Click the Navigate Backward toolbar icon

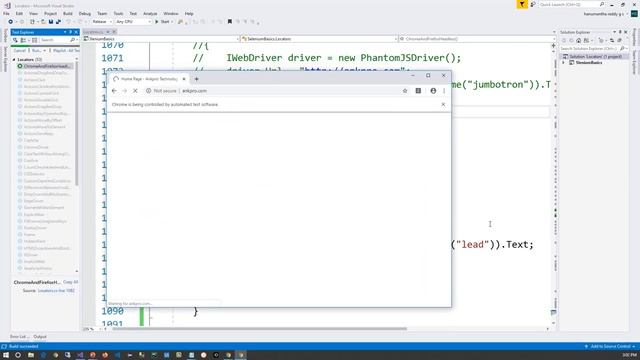tap(11, 22)
